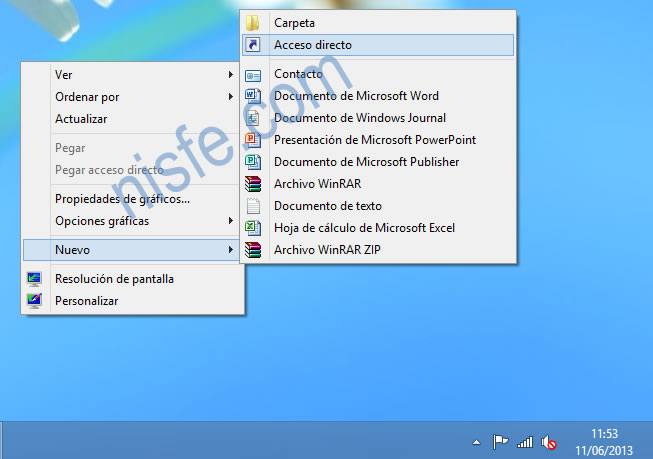Choose Personalizar from the context menu
This screenshot has width=653, height=459.
tap(133, 301)
